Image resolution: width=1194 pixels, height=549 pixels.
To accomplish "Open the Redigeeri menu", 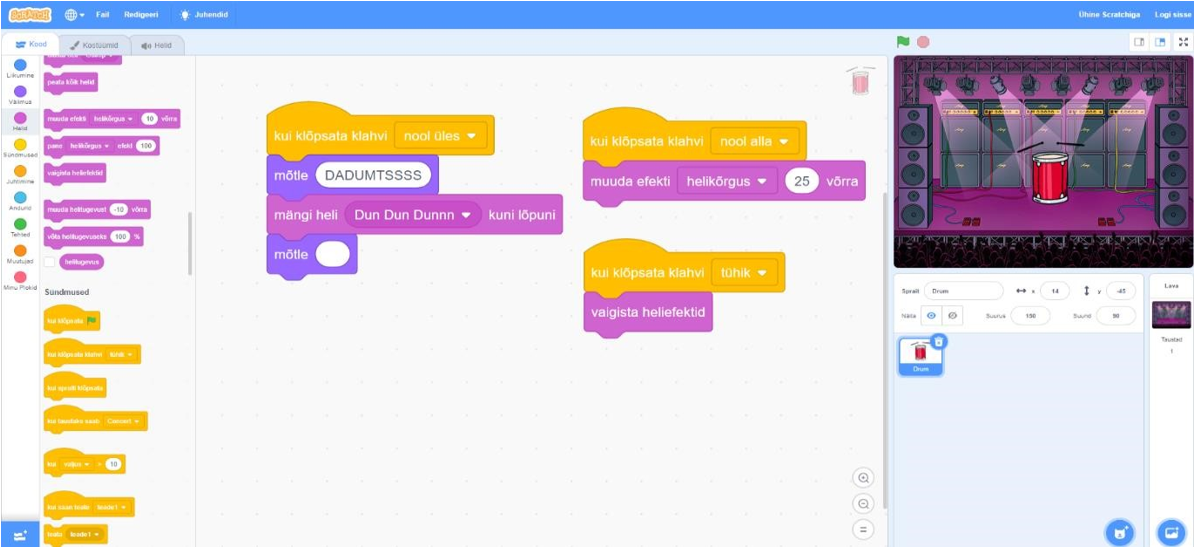I will [141, 14].
